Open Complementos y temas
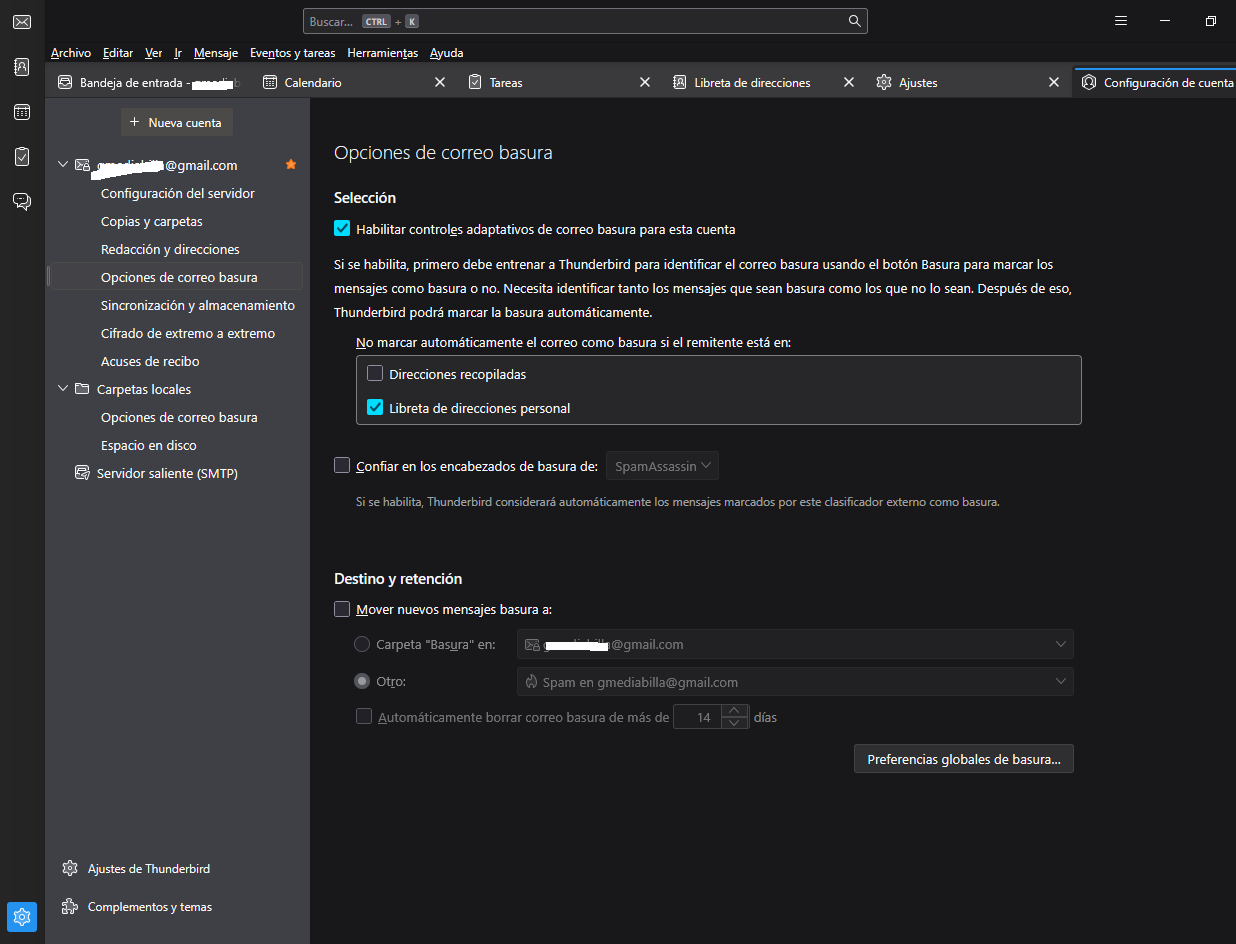 pyautogui.click(x=149, y=907)
